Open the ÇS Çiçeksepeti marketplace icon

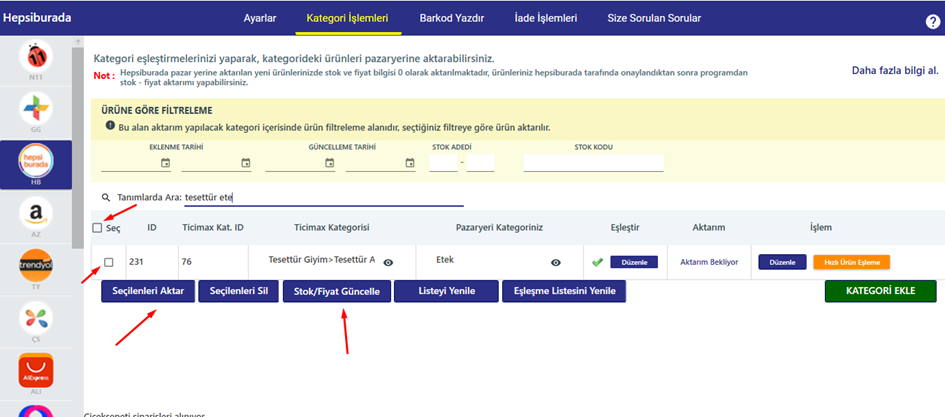click(36, 318)
